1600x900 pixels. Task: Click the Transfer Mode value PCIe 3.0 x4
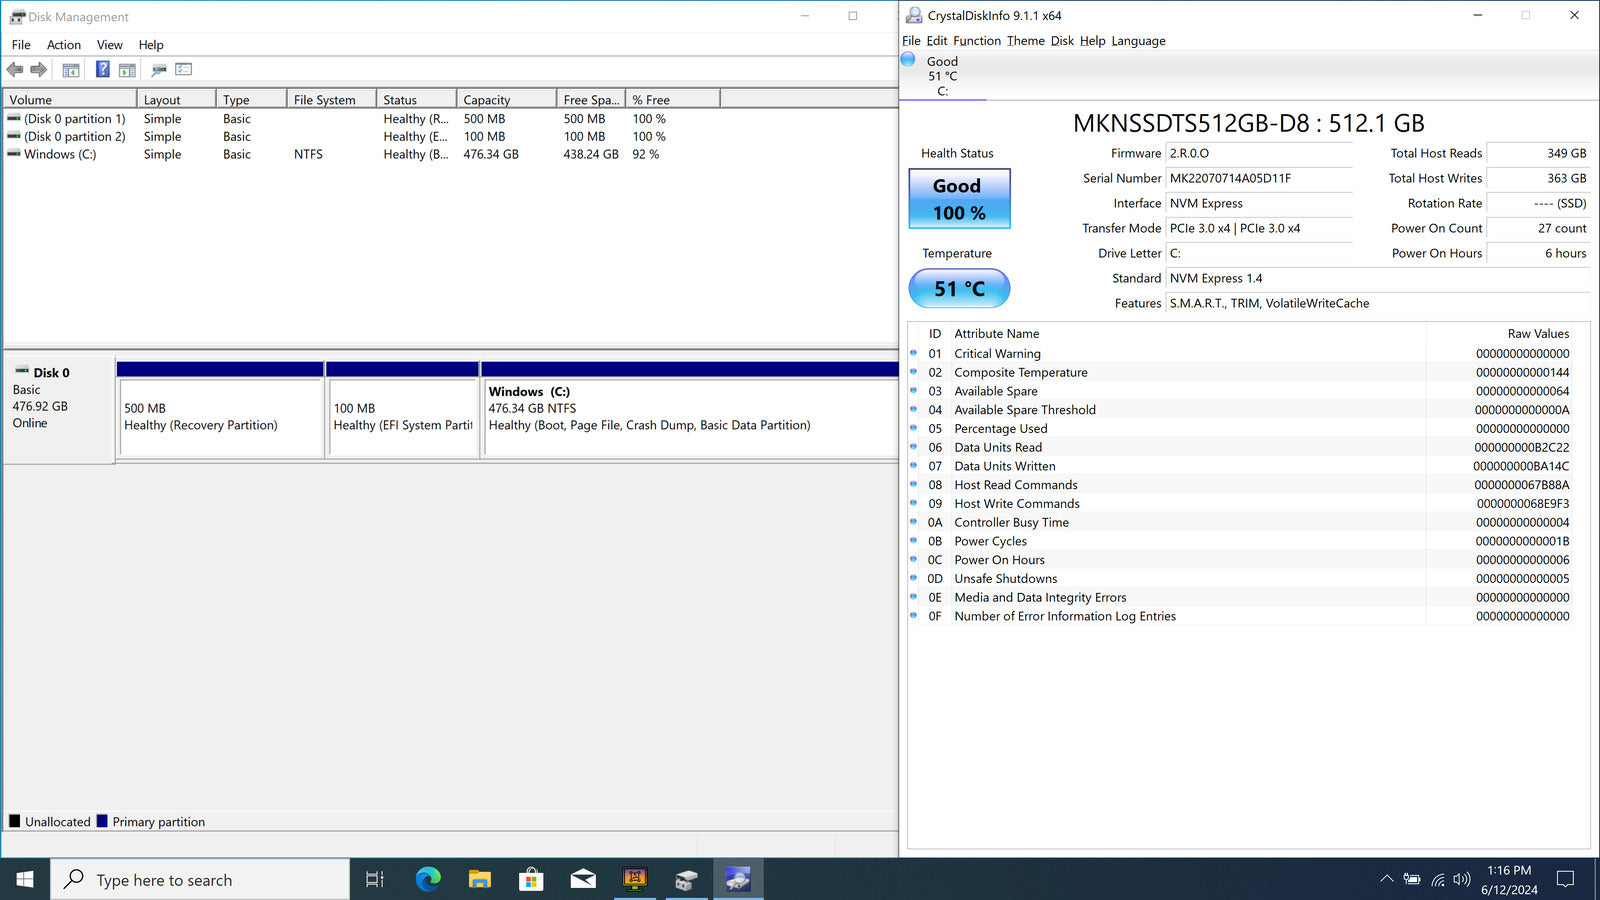(1235, 228)
